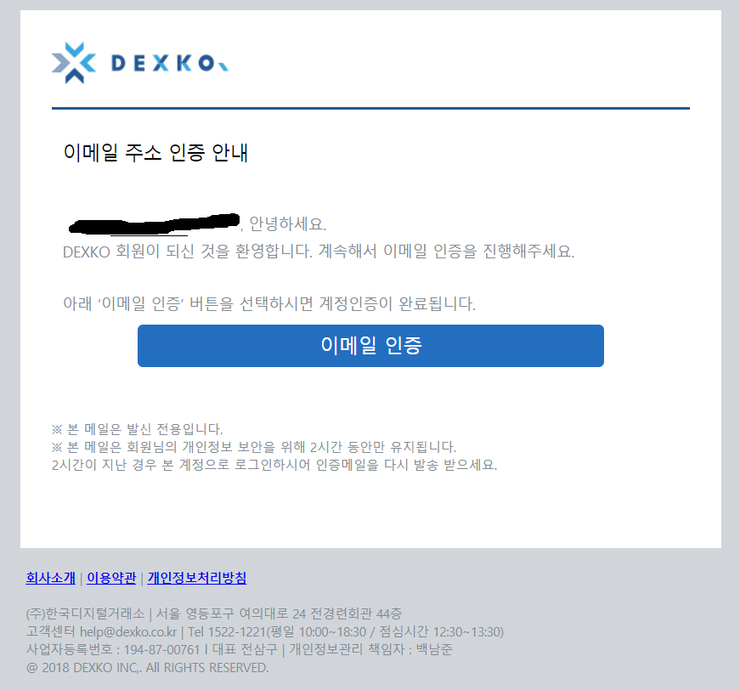Open the 이용약관 link
The image size is (740, 690).
tap(111, 578)
